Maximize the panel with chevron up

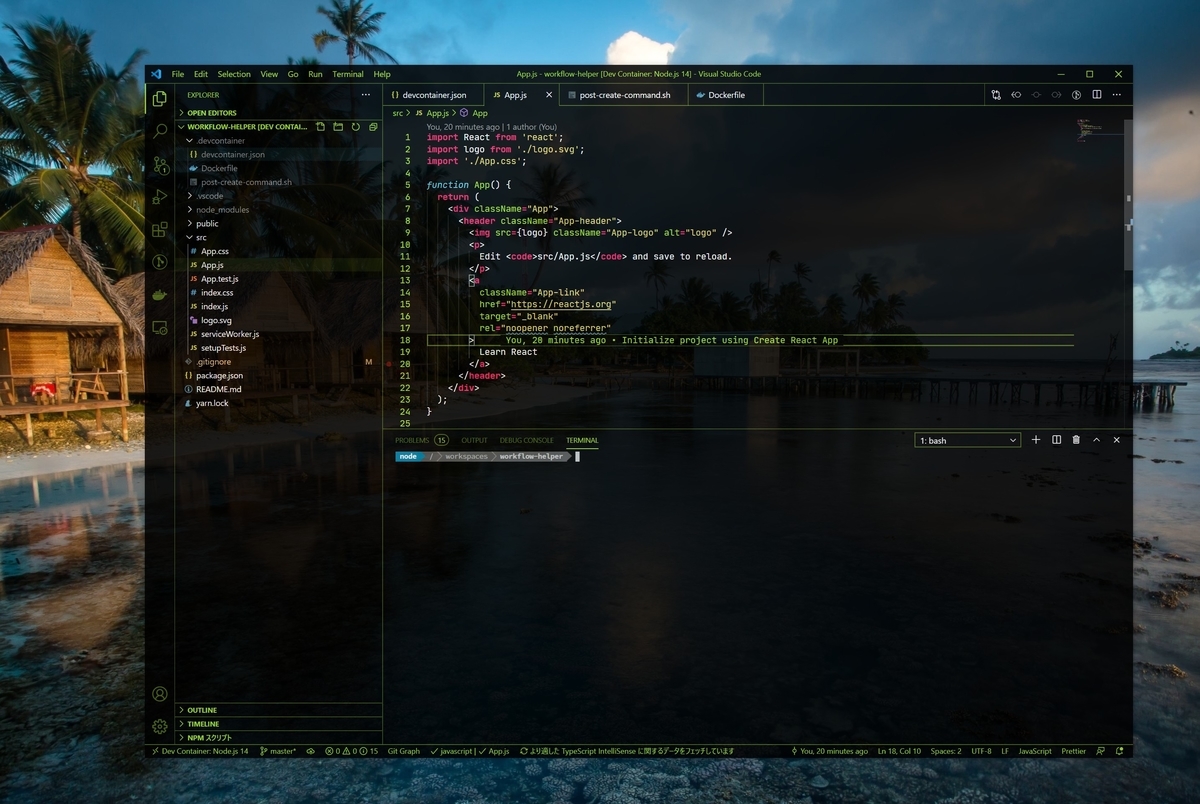pos(1096,440)
